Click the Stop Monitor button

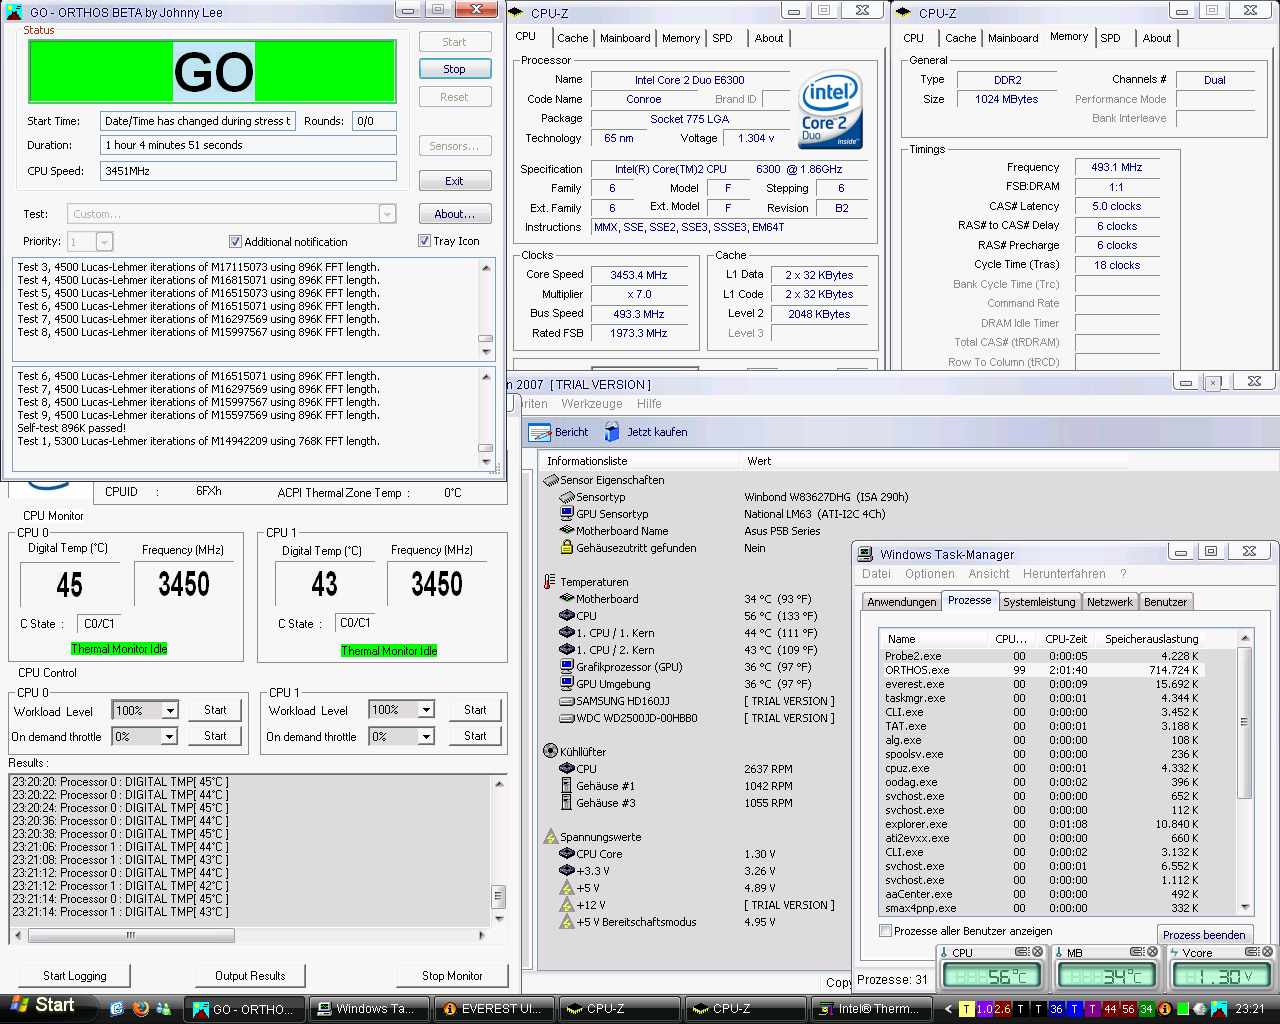452,976
